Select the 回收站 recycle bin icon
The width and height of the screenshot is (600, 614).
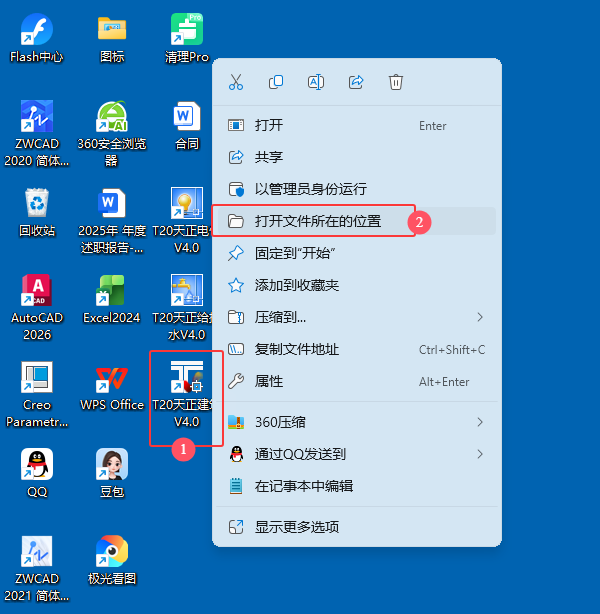pos(36,212)
